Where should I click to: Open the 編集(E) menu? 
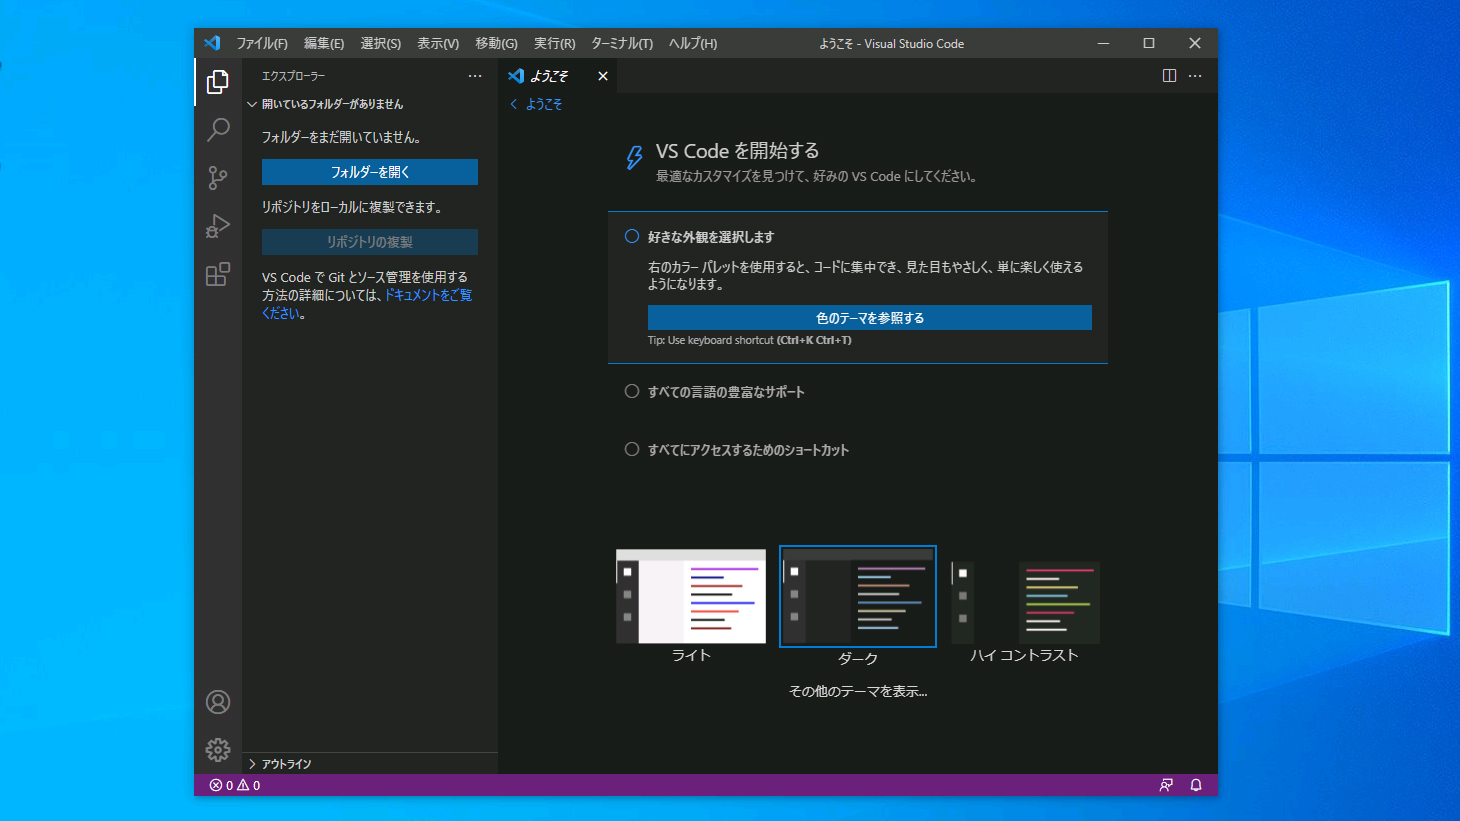pos(324,43)
